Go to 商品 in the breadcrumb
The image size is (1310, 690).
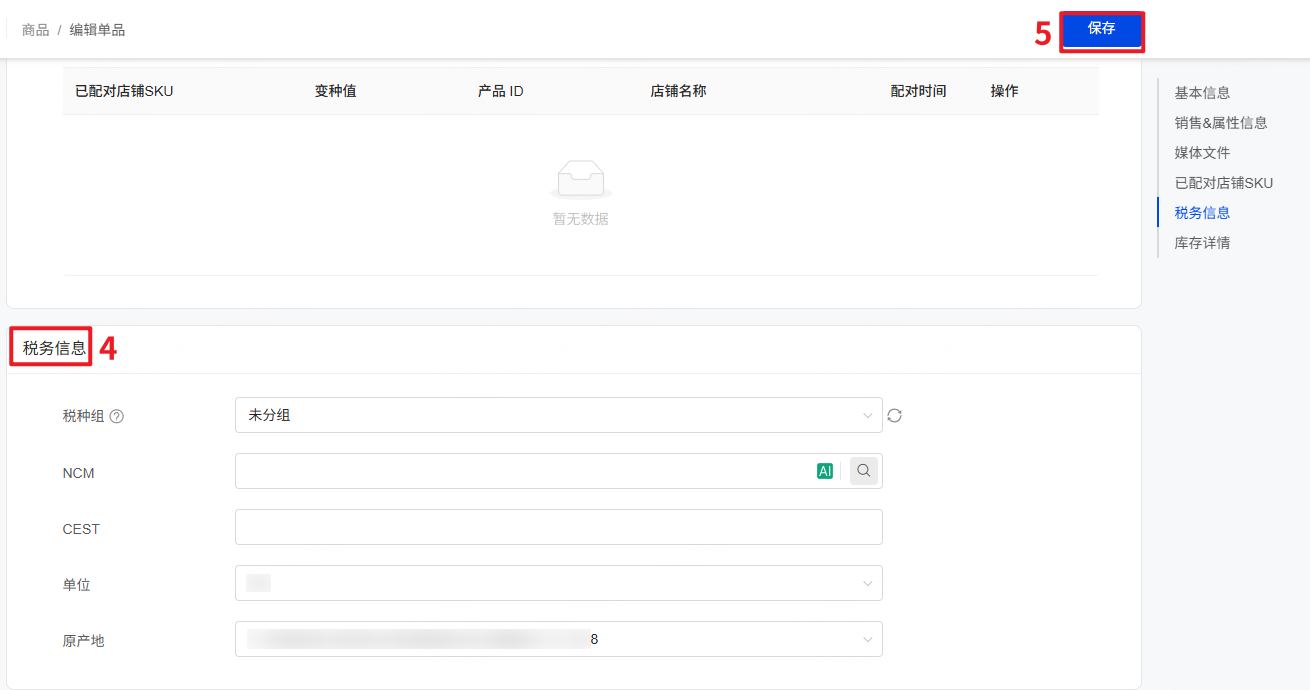click(x=35, y=30)
